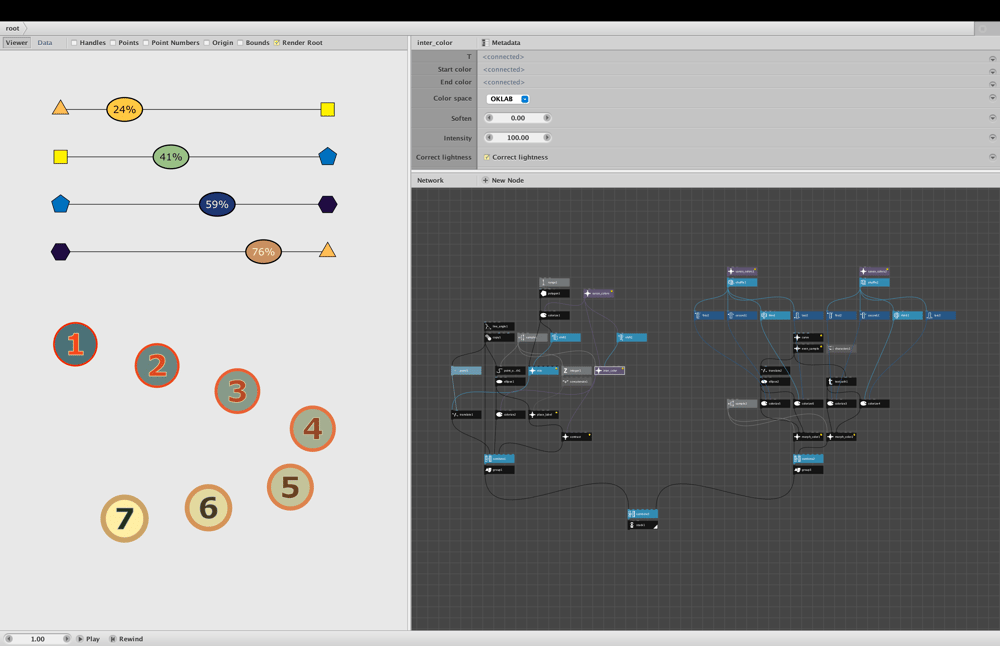Click the root breadcrumb

[13, 28]
